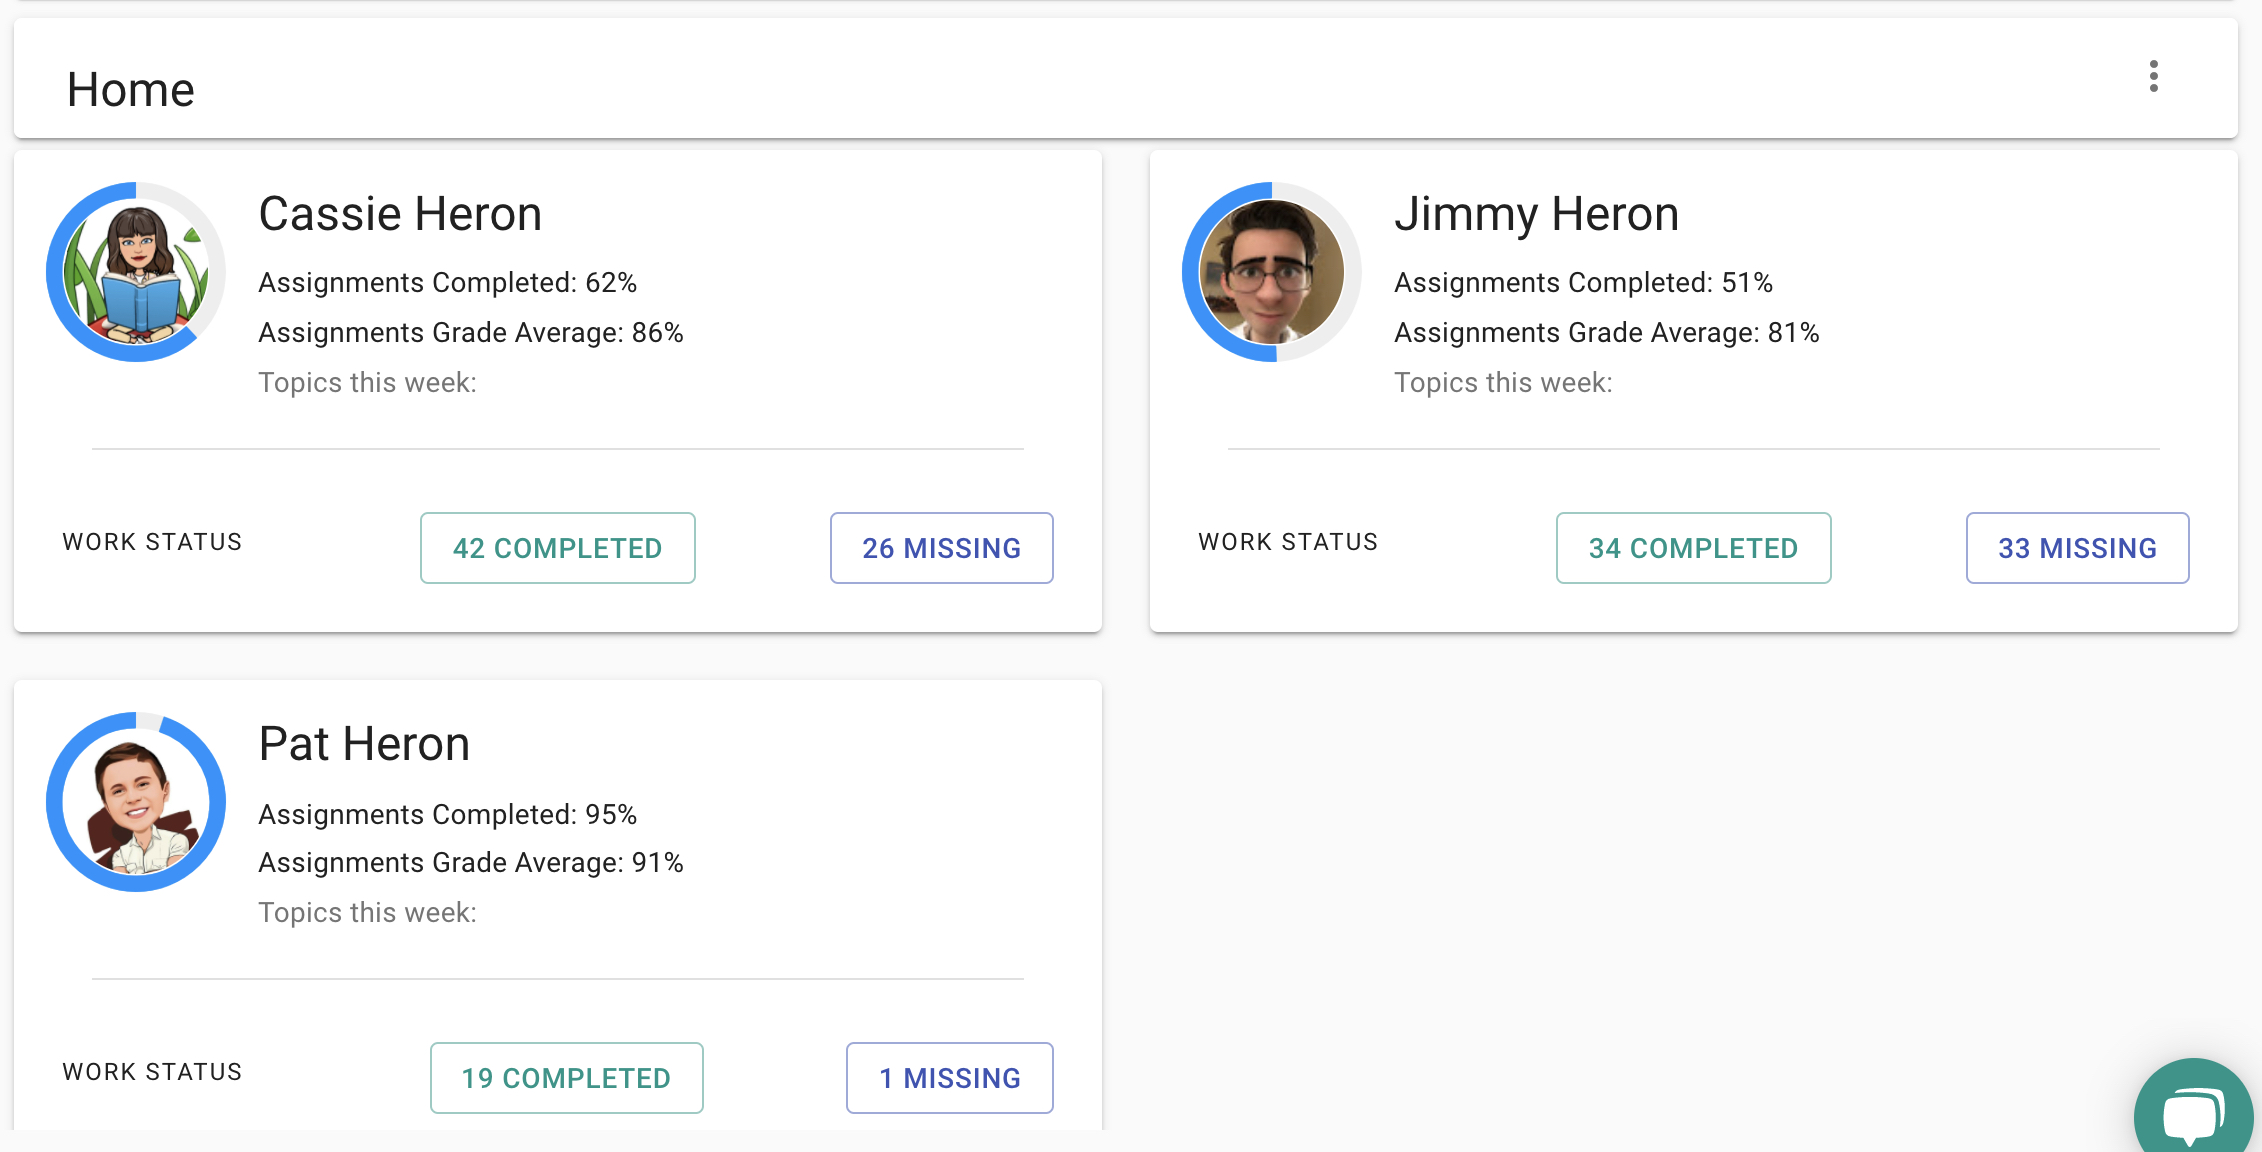
Task: Open the kebab menu beside Home
Action: click(2153, 78)
